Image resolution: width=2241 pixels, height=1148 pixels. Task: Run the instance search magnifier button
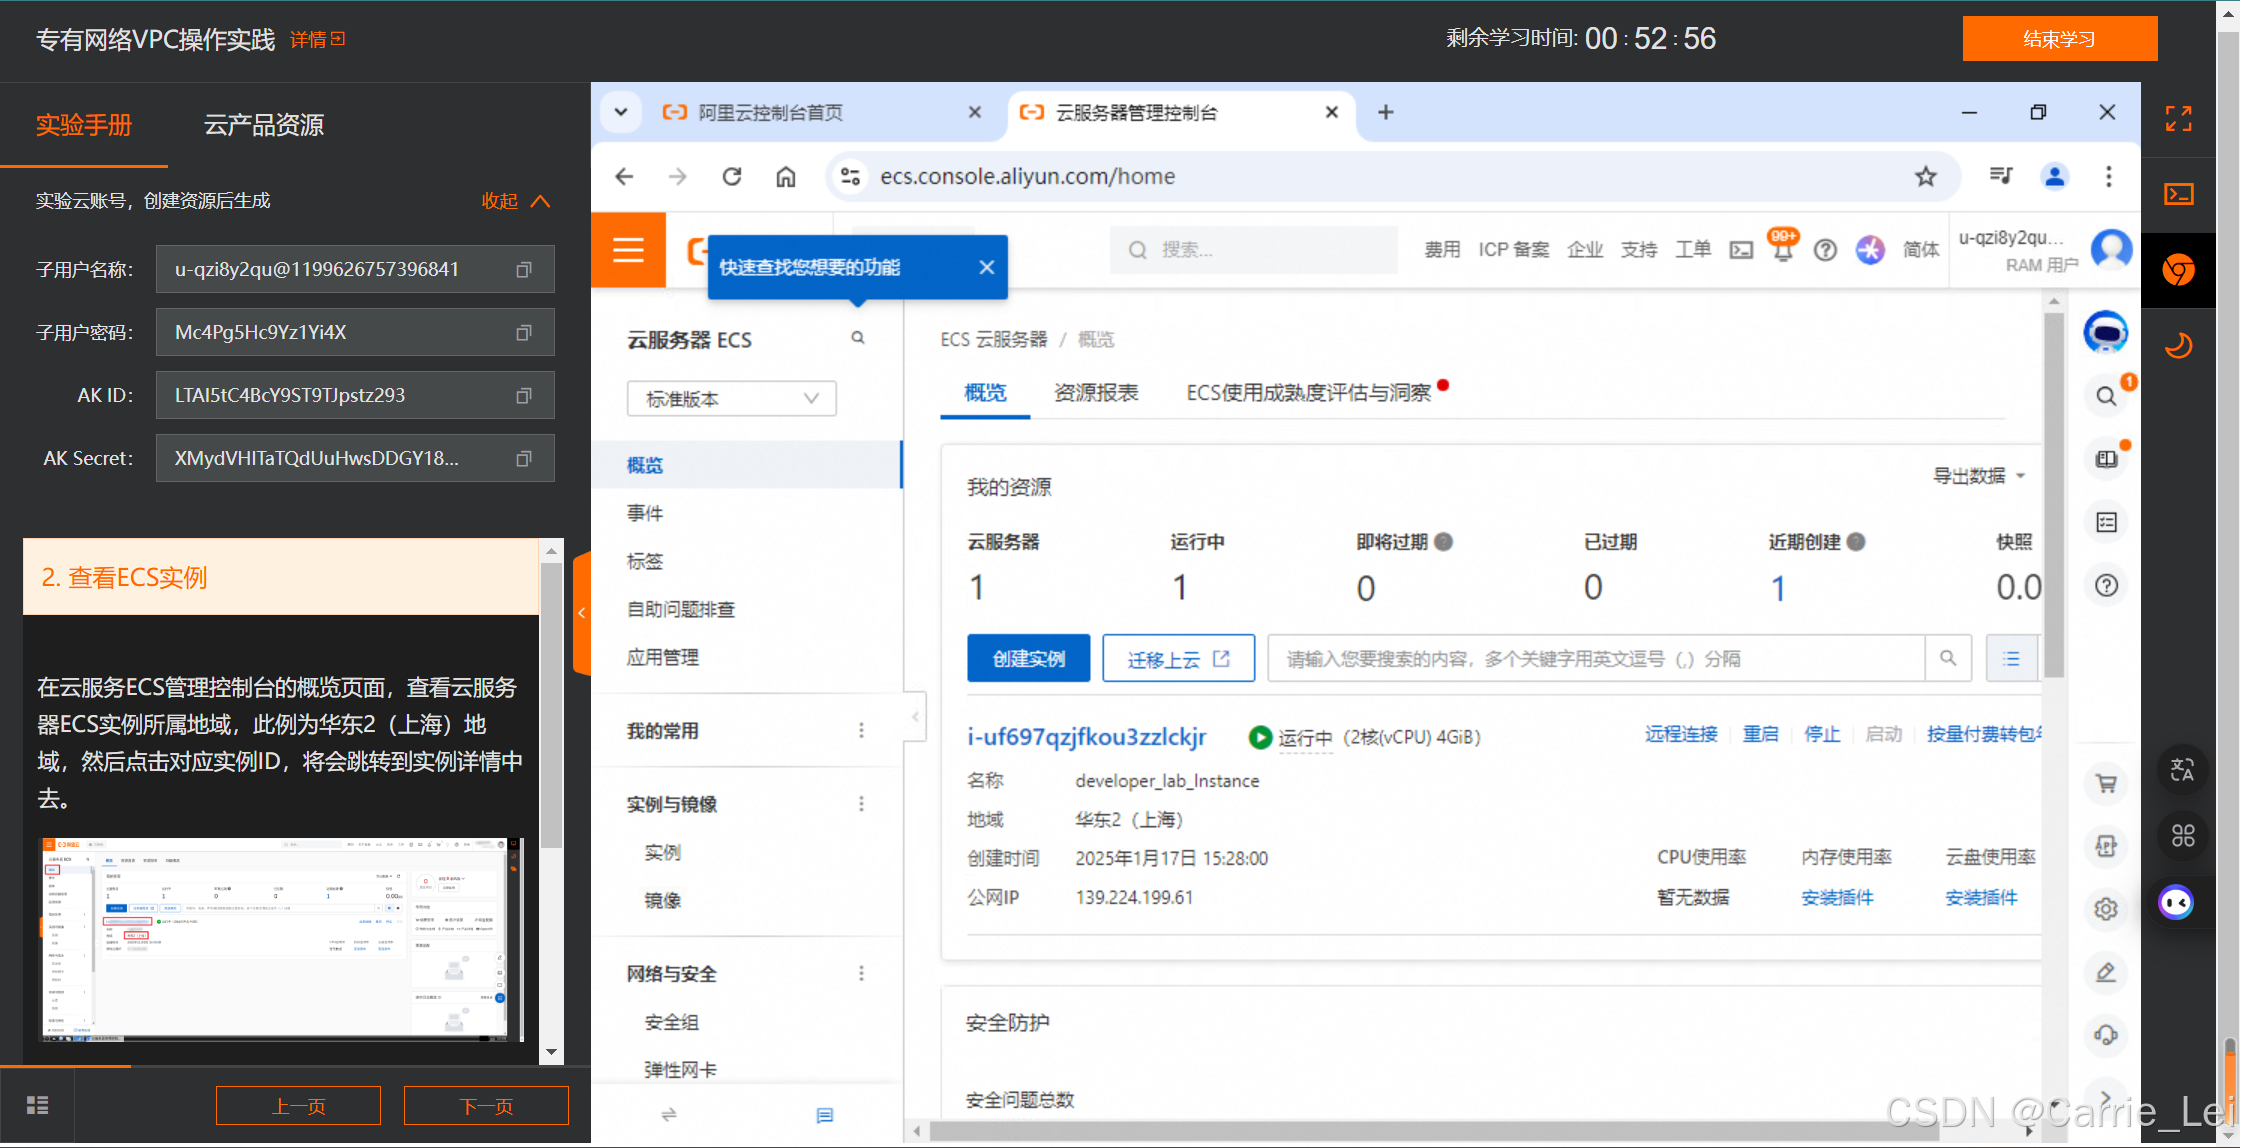pos(1947,658)
